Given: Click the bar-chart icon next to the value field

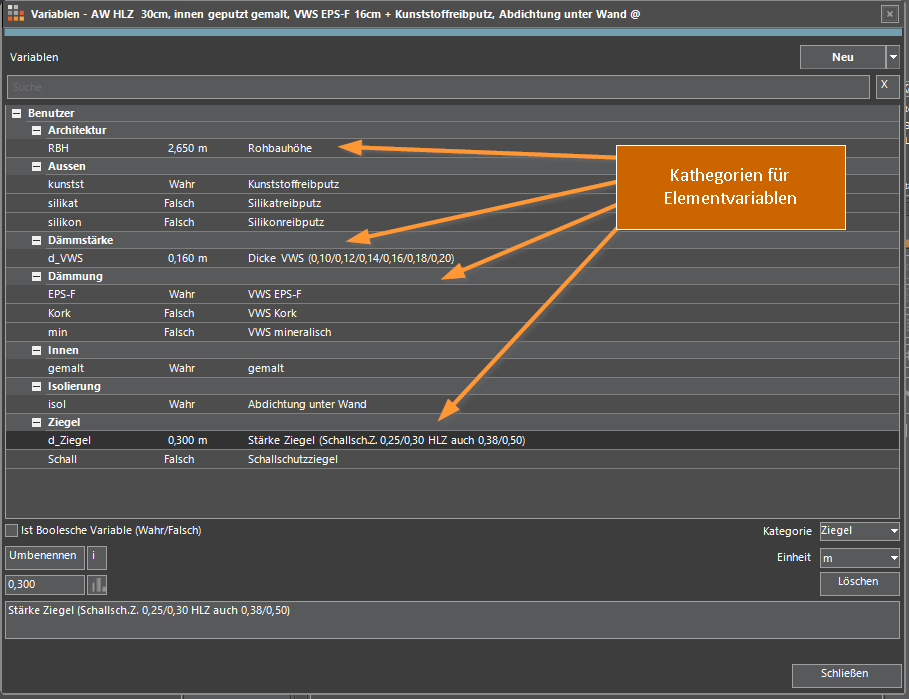Looking at the screenshot, I should 96,584.
